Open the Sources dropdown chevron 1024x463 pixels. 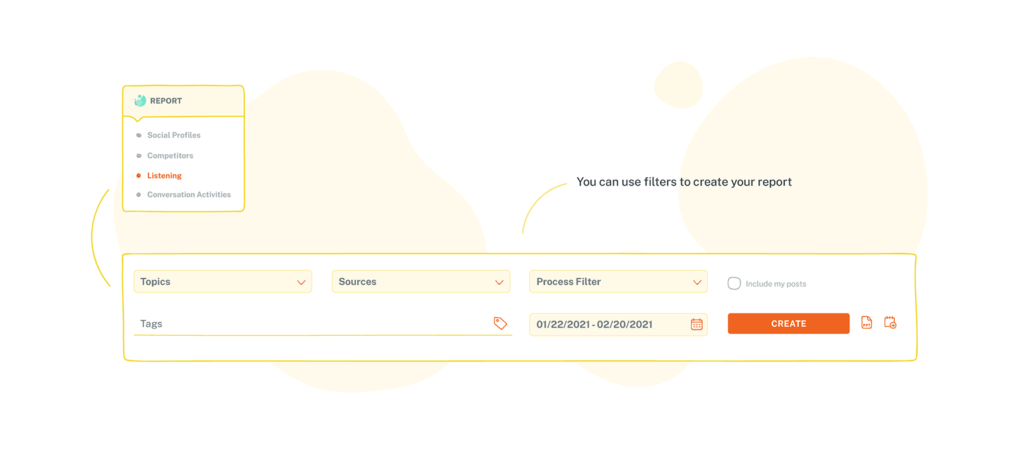point(499,282)
